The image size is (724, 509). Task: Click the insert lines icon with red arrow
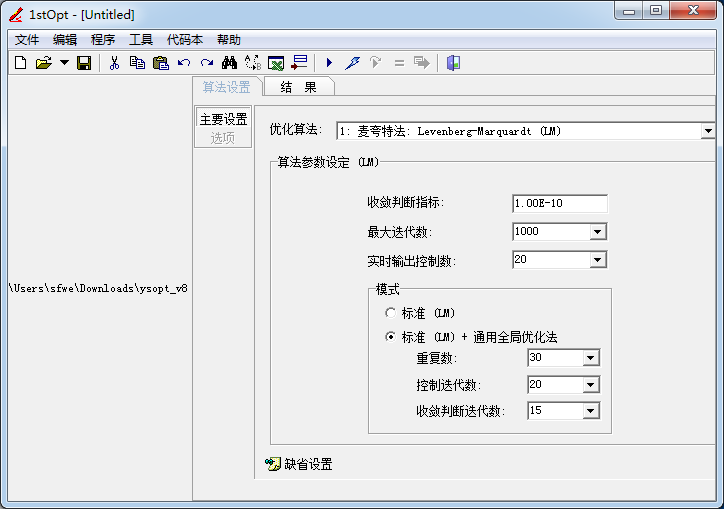pyautogui.click(x=299, y=62)
